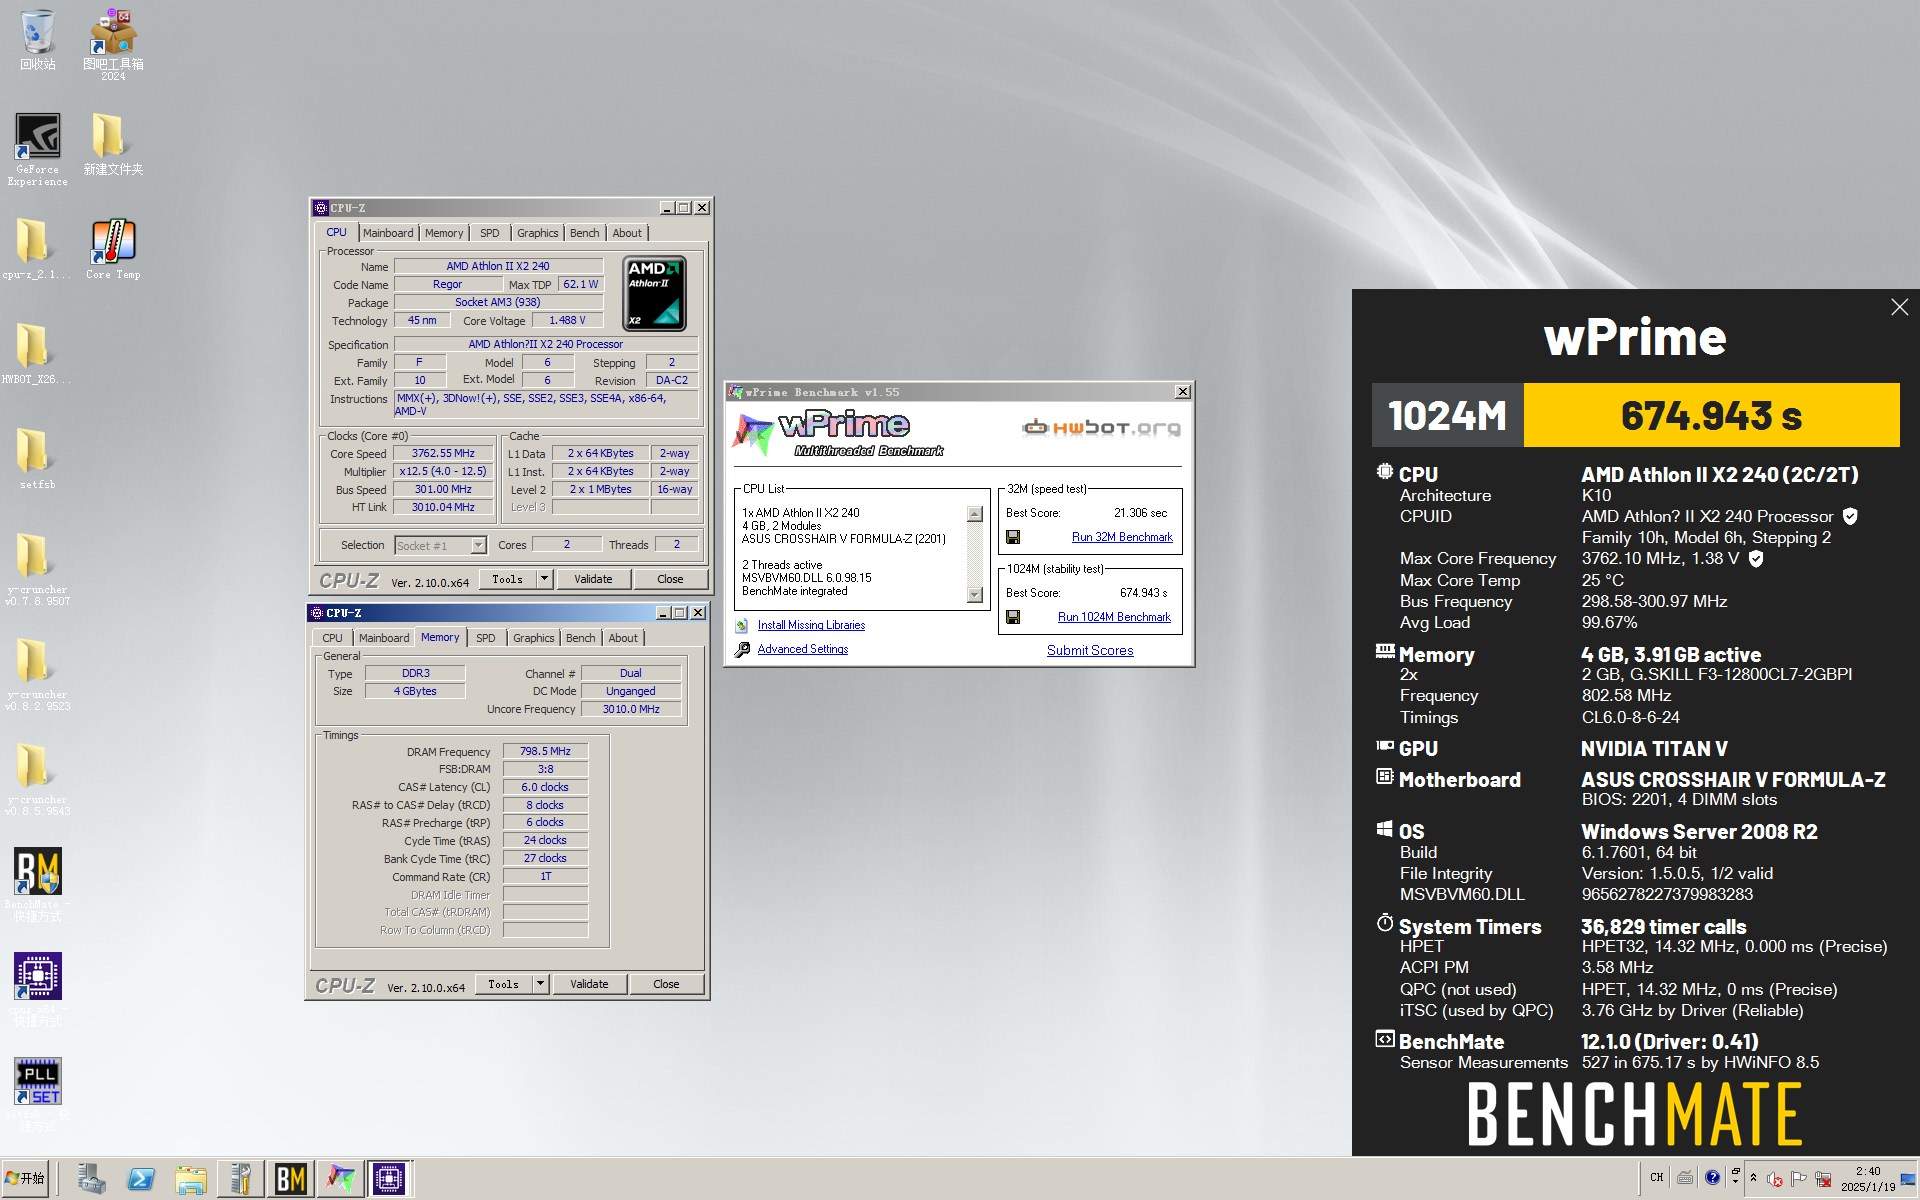Screen dimensions: 1920x1200
Task: Select the y-cruncher v0.7.8.9507 folder
Action: coord(37,569)
